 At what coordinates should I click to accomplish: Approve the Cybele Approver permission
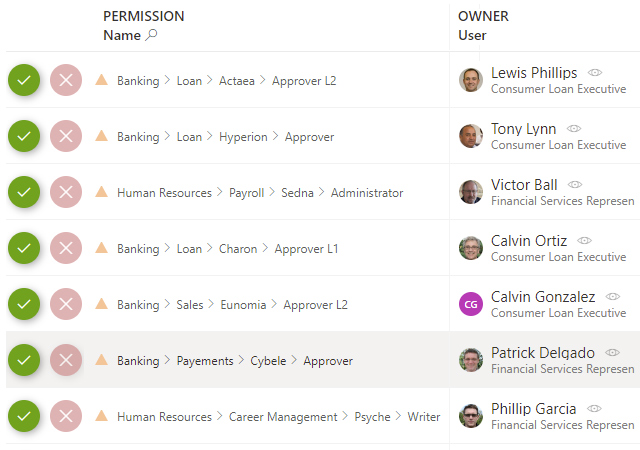pyautogui.click(x=24, y=360)
